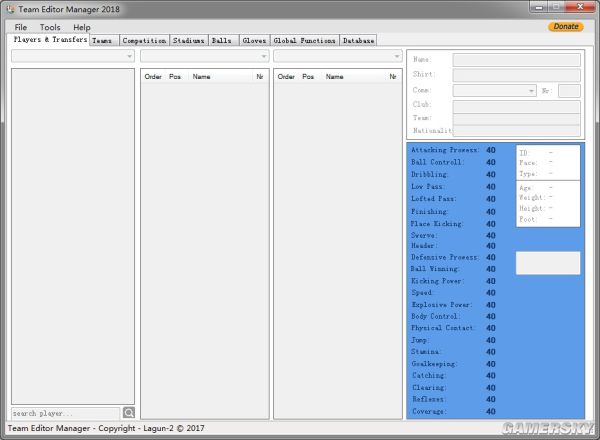Click the Clearing value 40
600x440 pixels.
click(491, 388)
